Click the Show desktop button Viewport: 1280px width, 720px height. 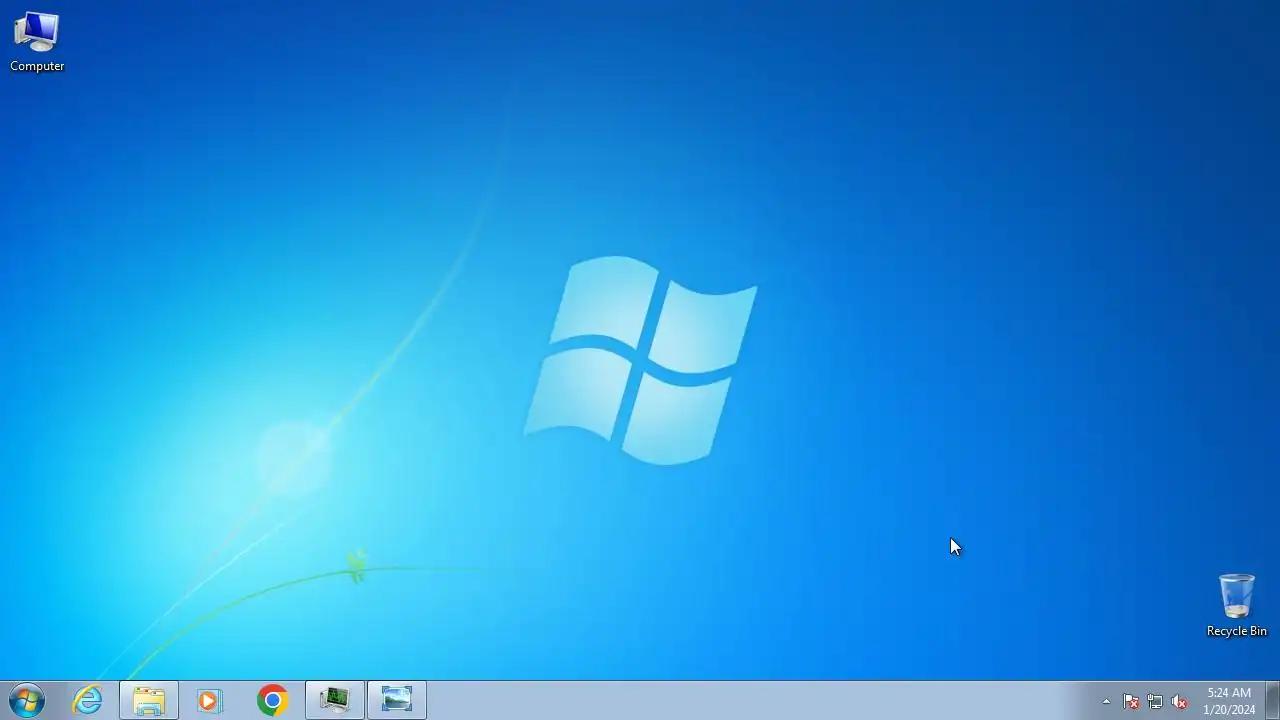tap(1272, 700)
